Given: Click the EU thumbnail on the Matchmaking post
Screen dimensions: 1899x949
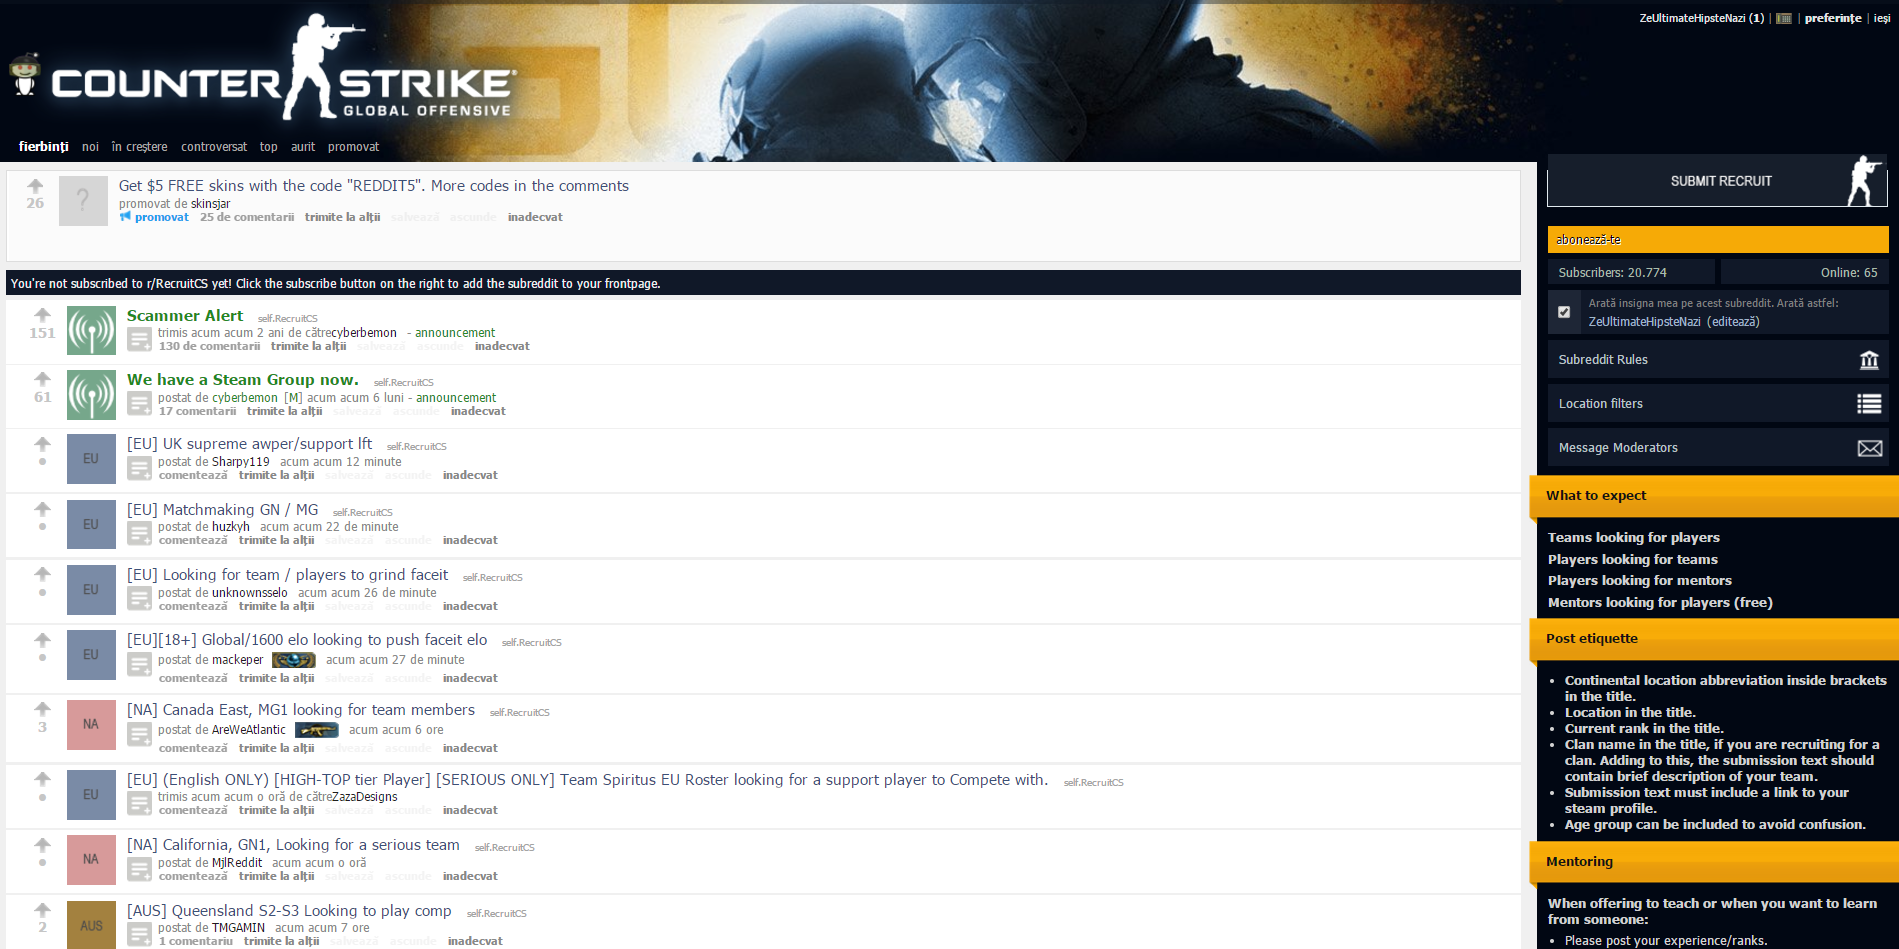Looking at the screenshot, I should [x=91, y=524].
